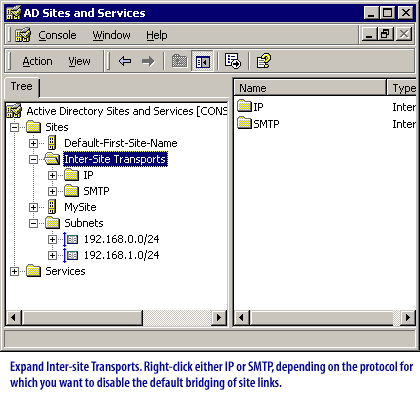This screenshot has height=400, width=420.
Task: Collapse the Subnets node
Action: pos(33,223)
